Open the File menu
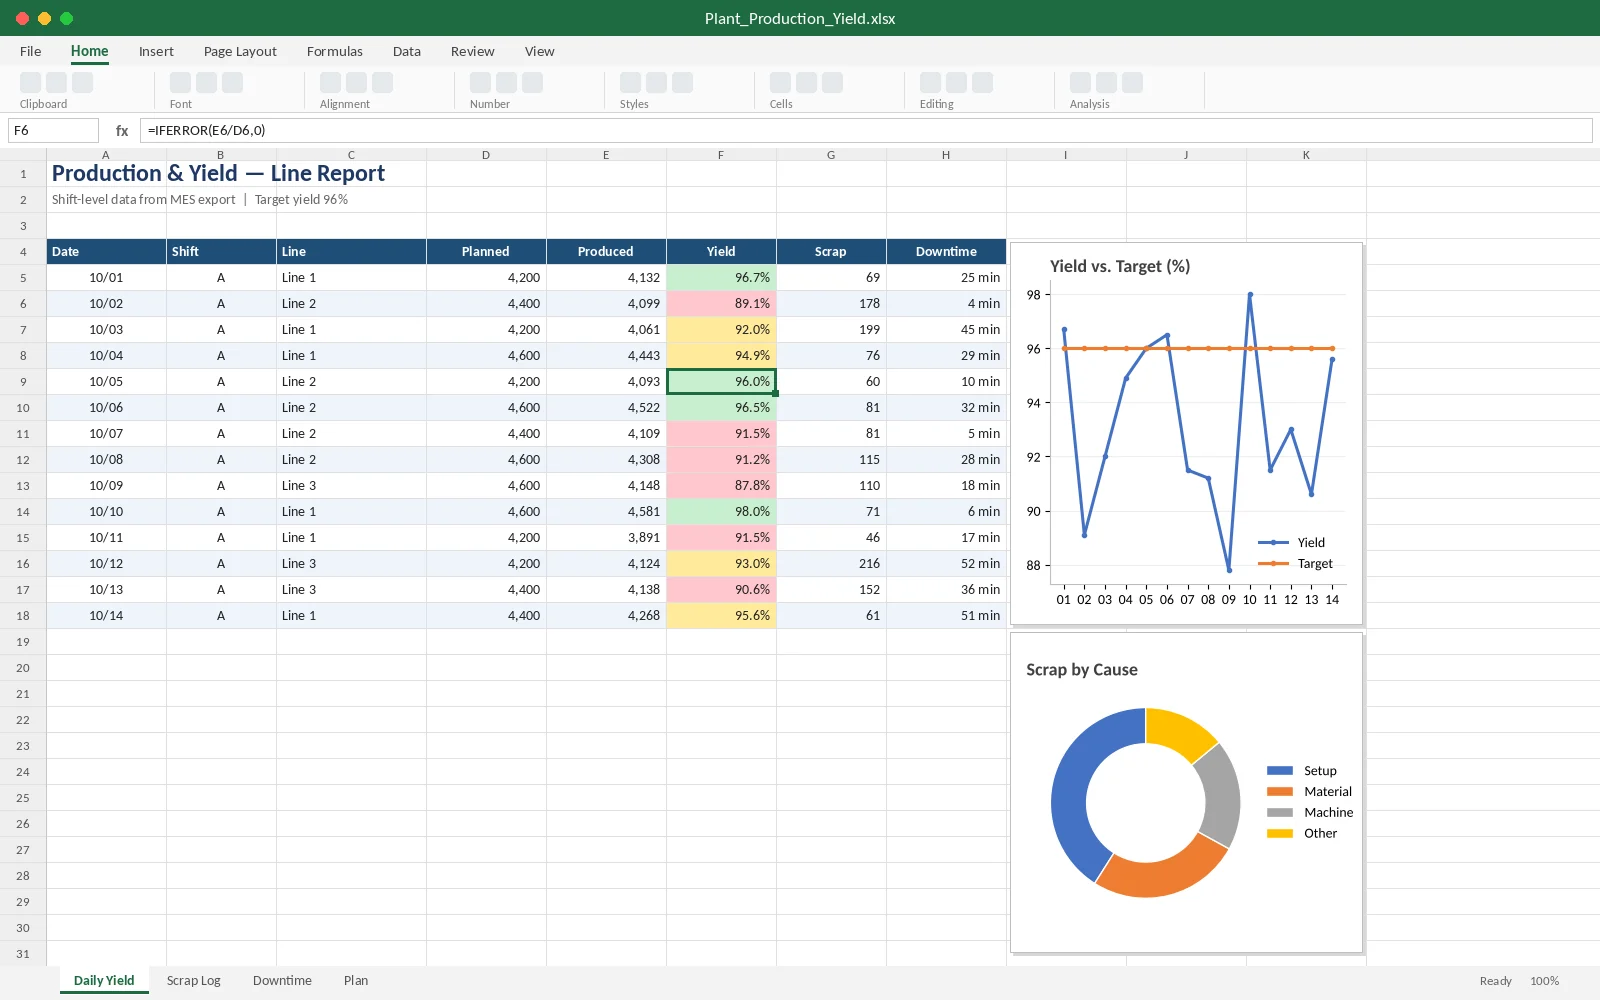 (31, 51)
